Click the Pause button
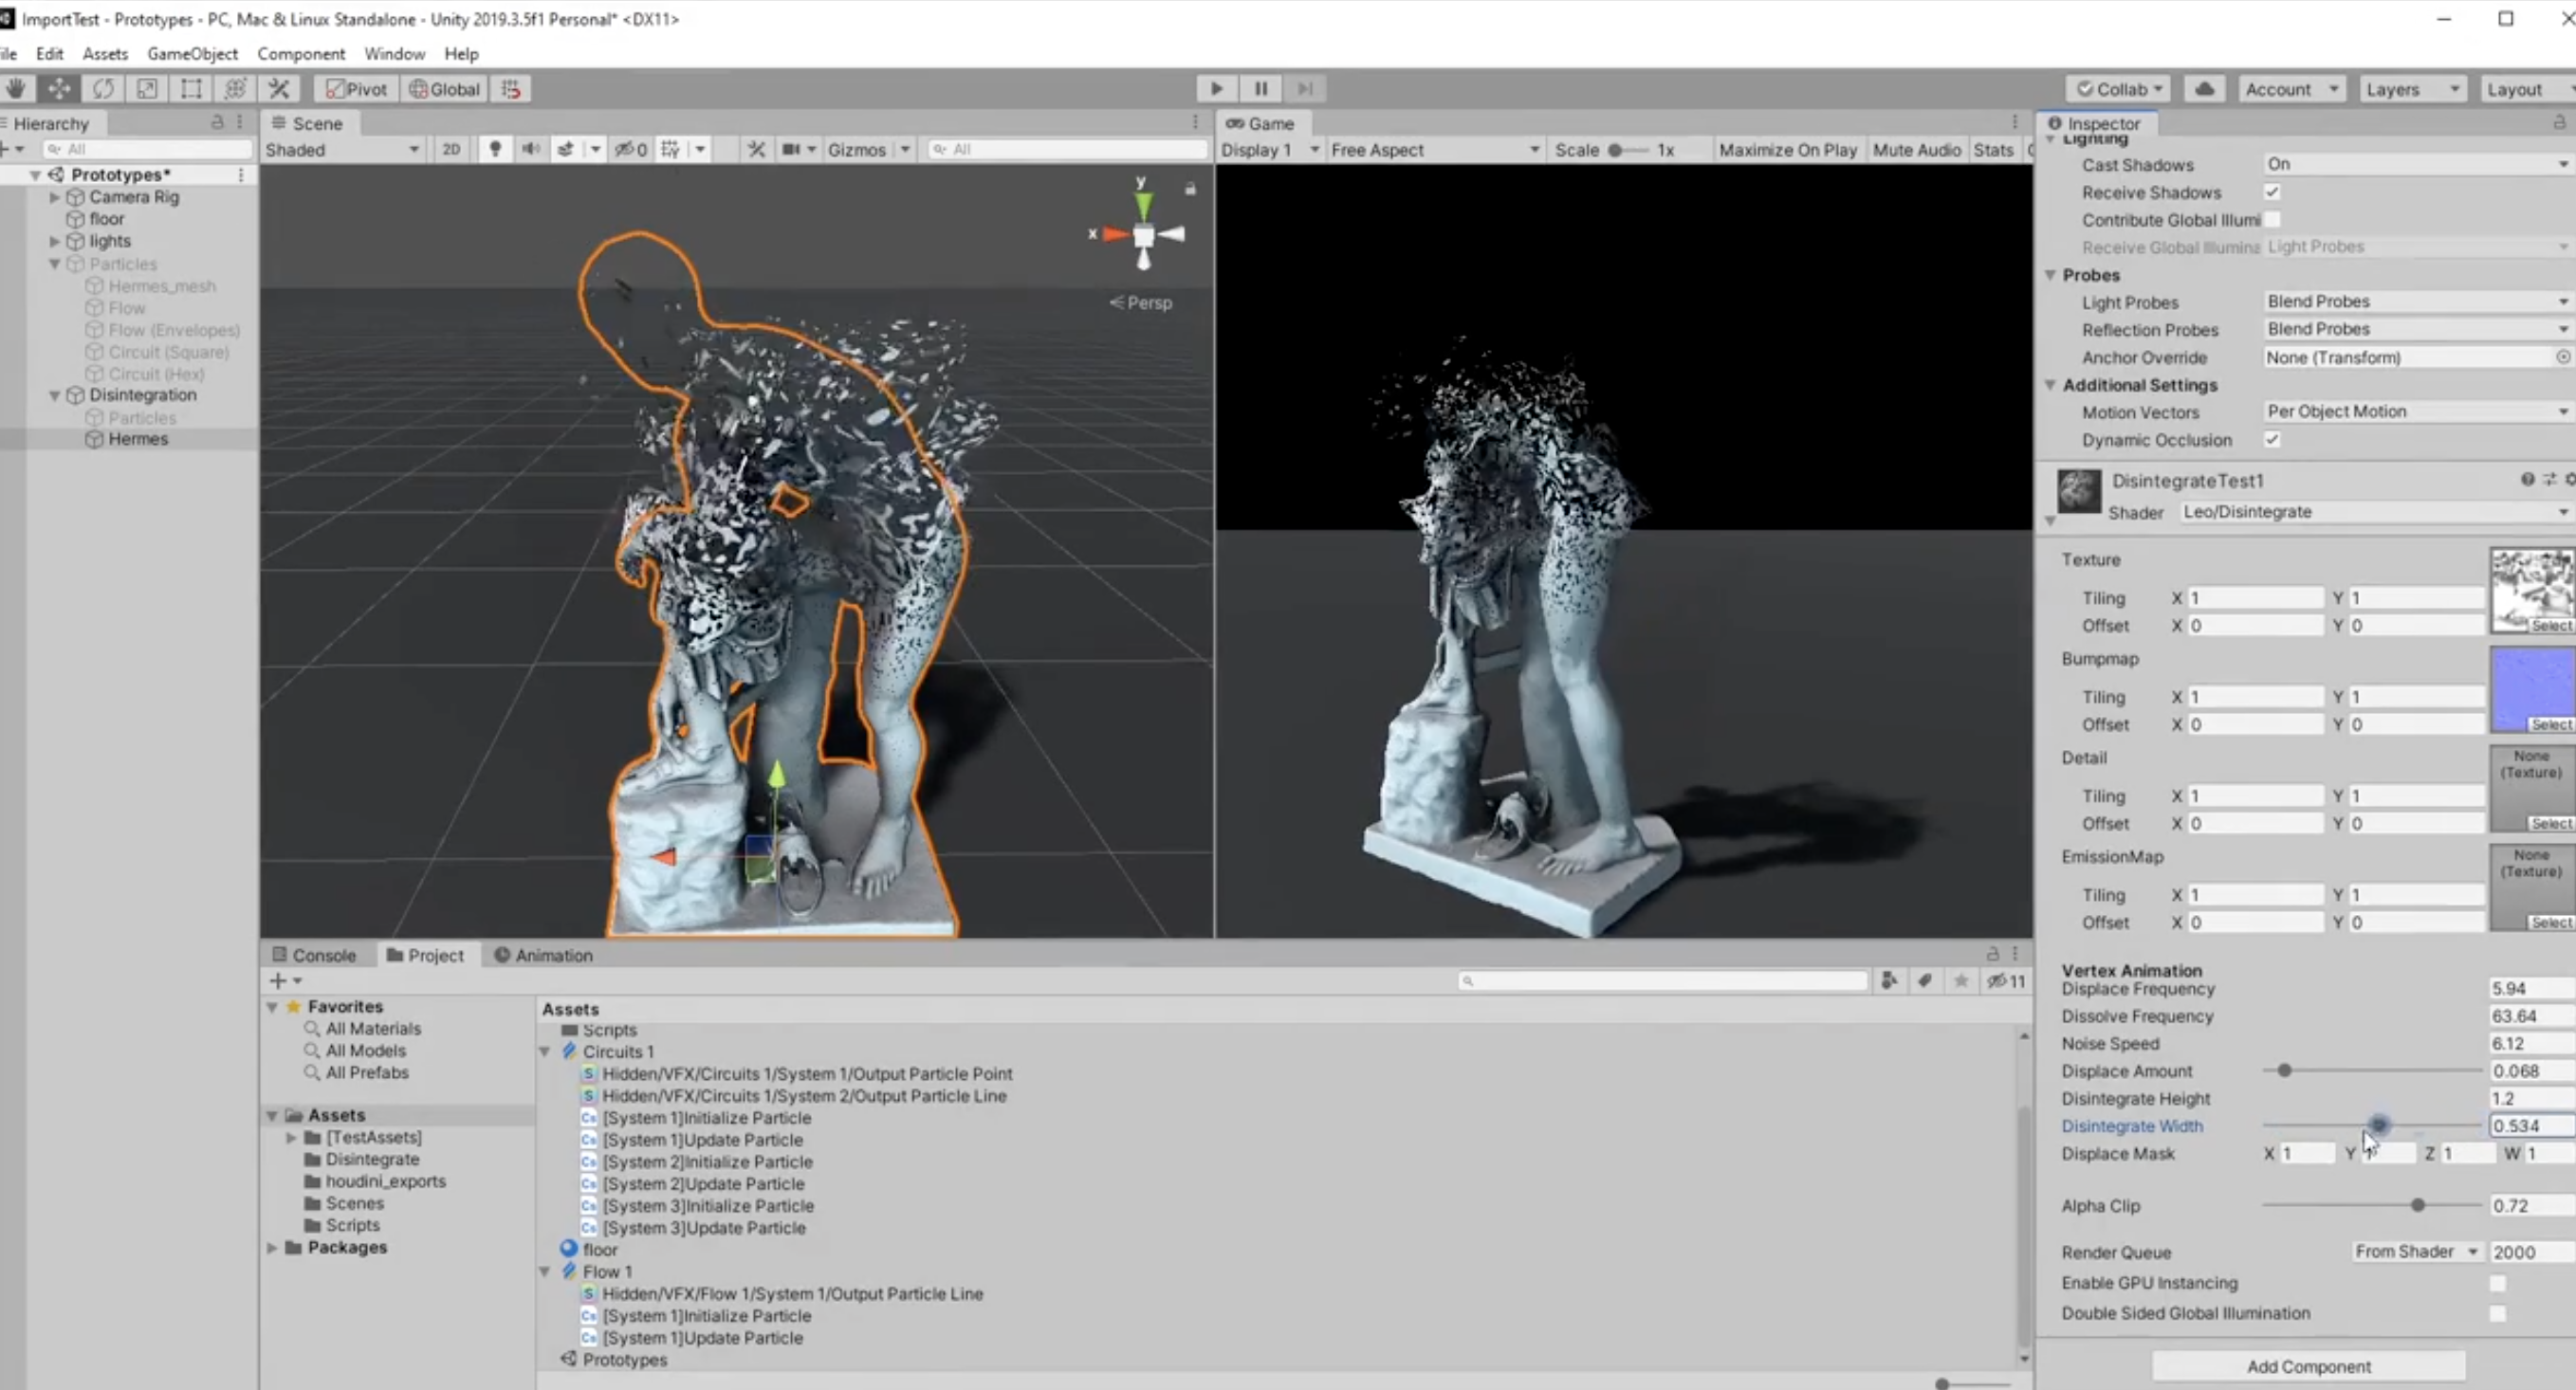The image size is (2576, 1390). coord(1261,89)
